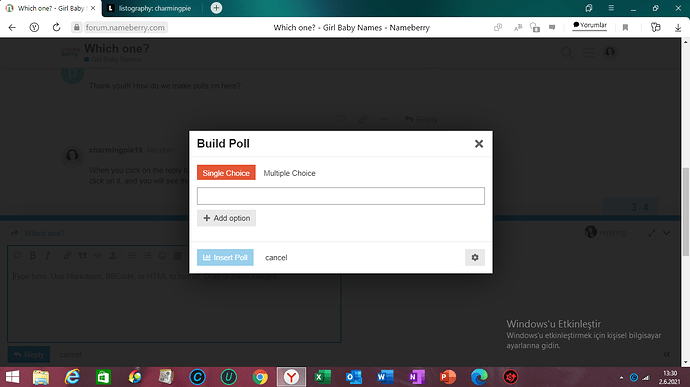
Task: Reload the page with refresh icon
Action: (56, 27)
